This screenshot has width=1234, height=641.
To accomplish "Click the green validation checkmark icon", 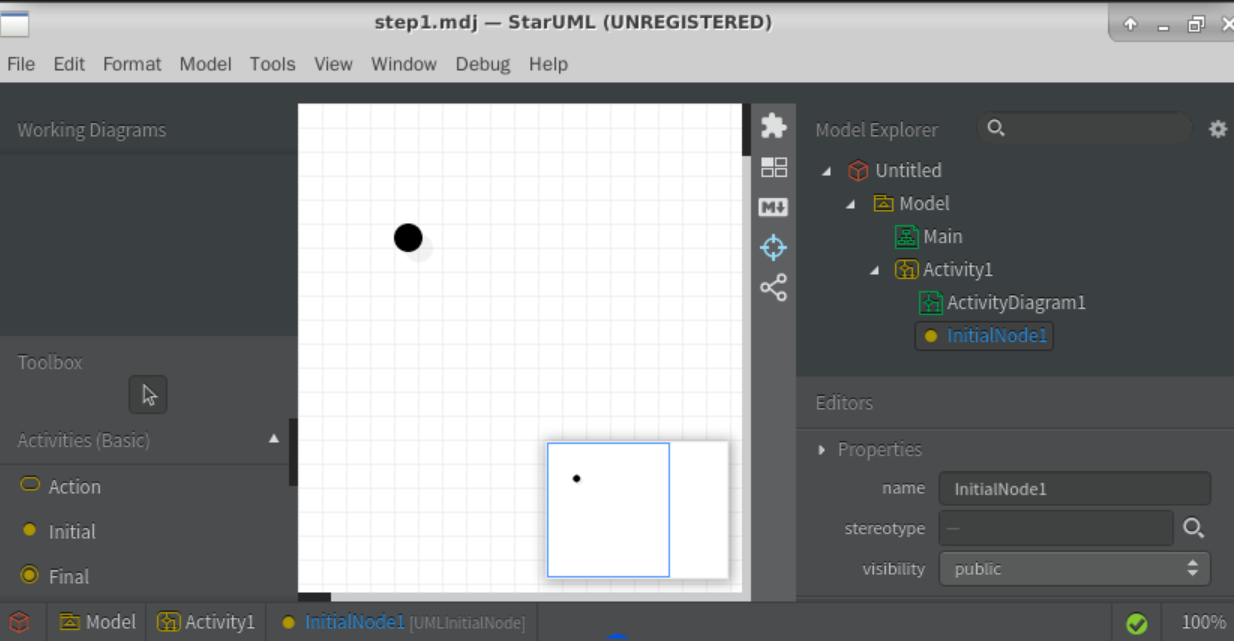I will (x=1136, y=623).
